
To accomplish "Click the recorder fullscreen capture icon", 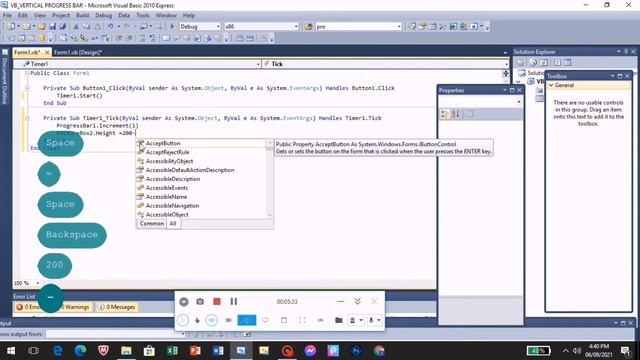I will pyautogui.click(x=302, y=320).
